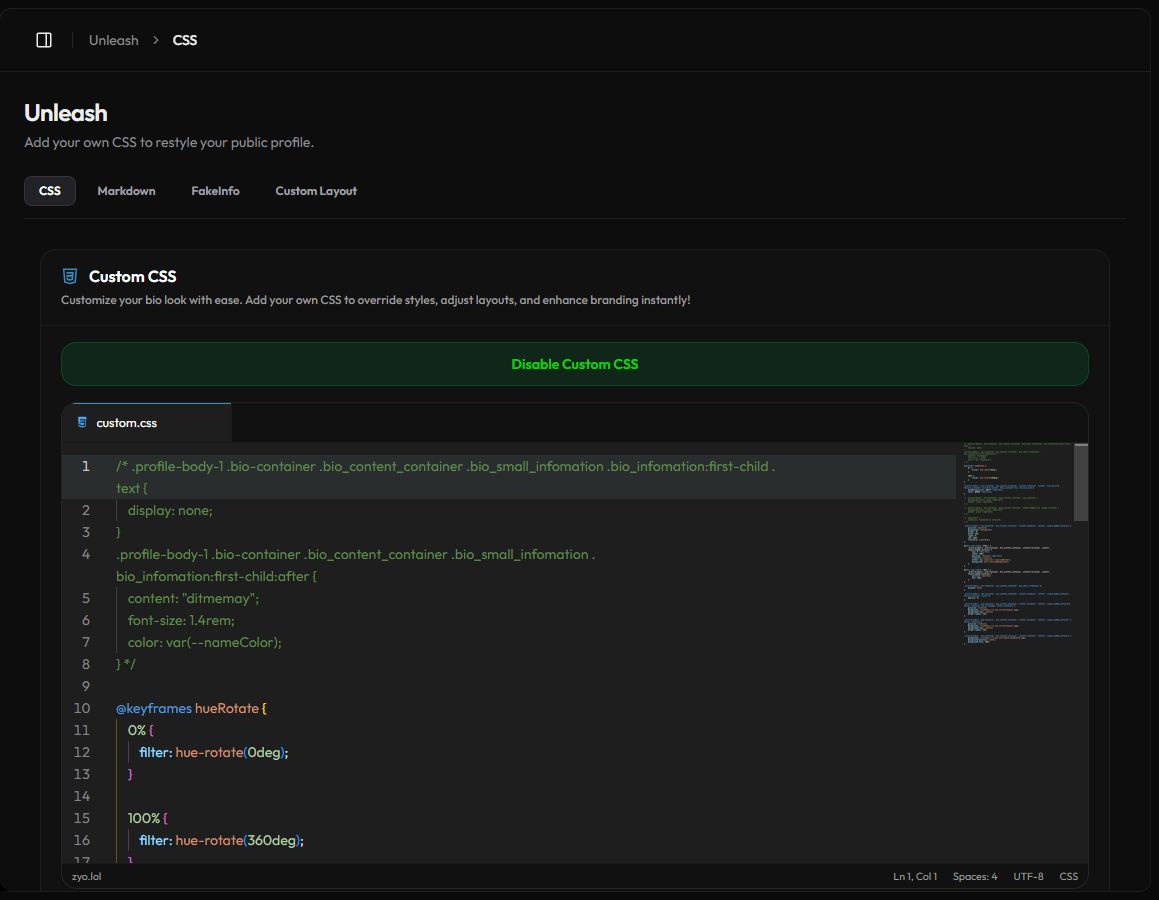
Task: Click the CSS file icon on custom.css tab
Action: 82,422
